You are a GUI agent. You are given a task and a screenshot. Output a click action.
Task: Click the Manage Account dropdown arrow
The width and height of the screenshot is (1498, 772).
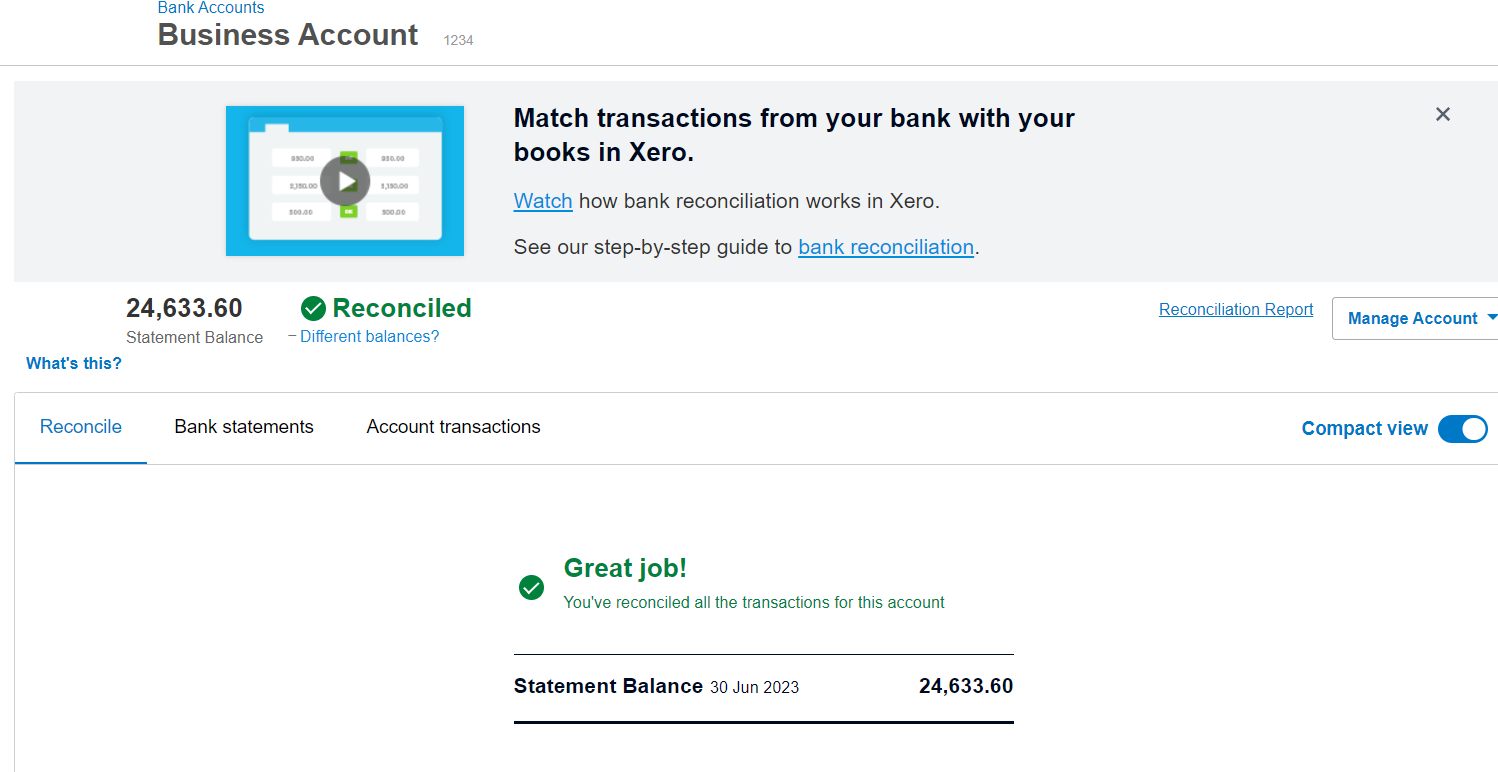click(x=1492, y=318)
